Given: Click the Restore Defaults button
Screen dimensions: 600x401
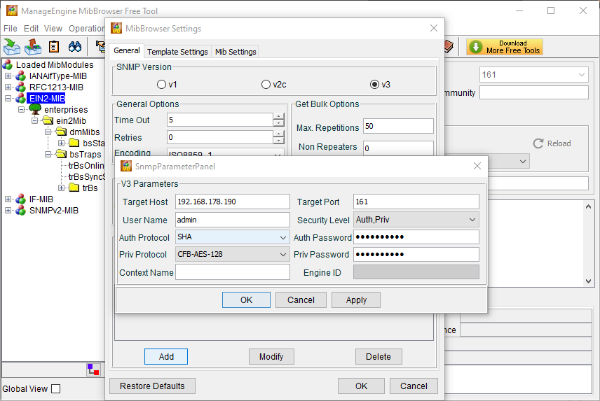Looking at the screenshot, I should (152, 386).
